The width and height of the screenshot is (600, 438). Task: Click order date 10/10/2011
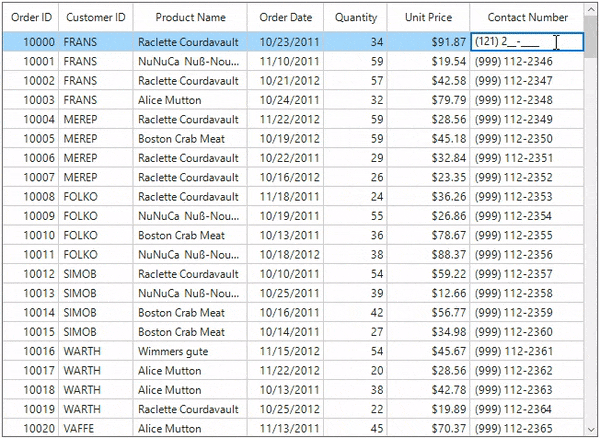(x=285, y=274)
